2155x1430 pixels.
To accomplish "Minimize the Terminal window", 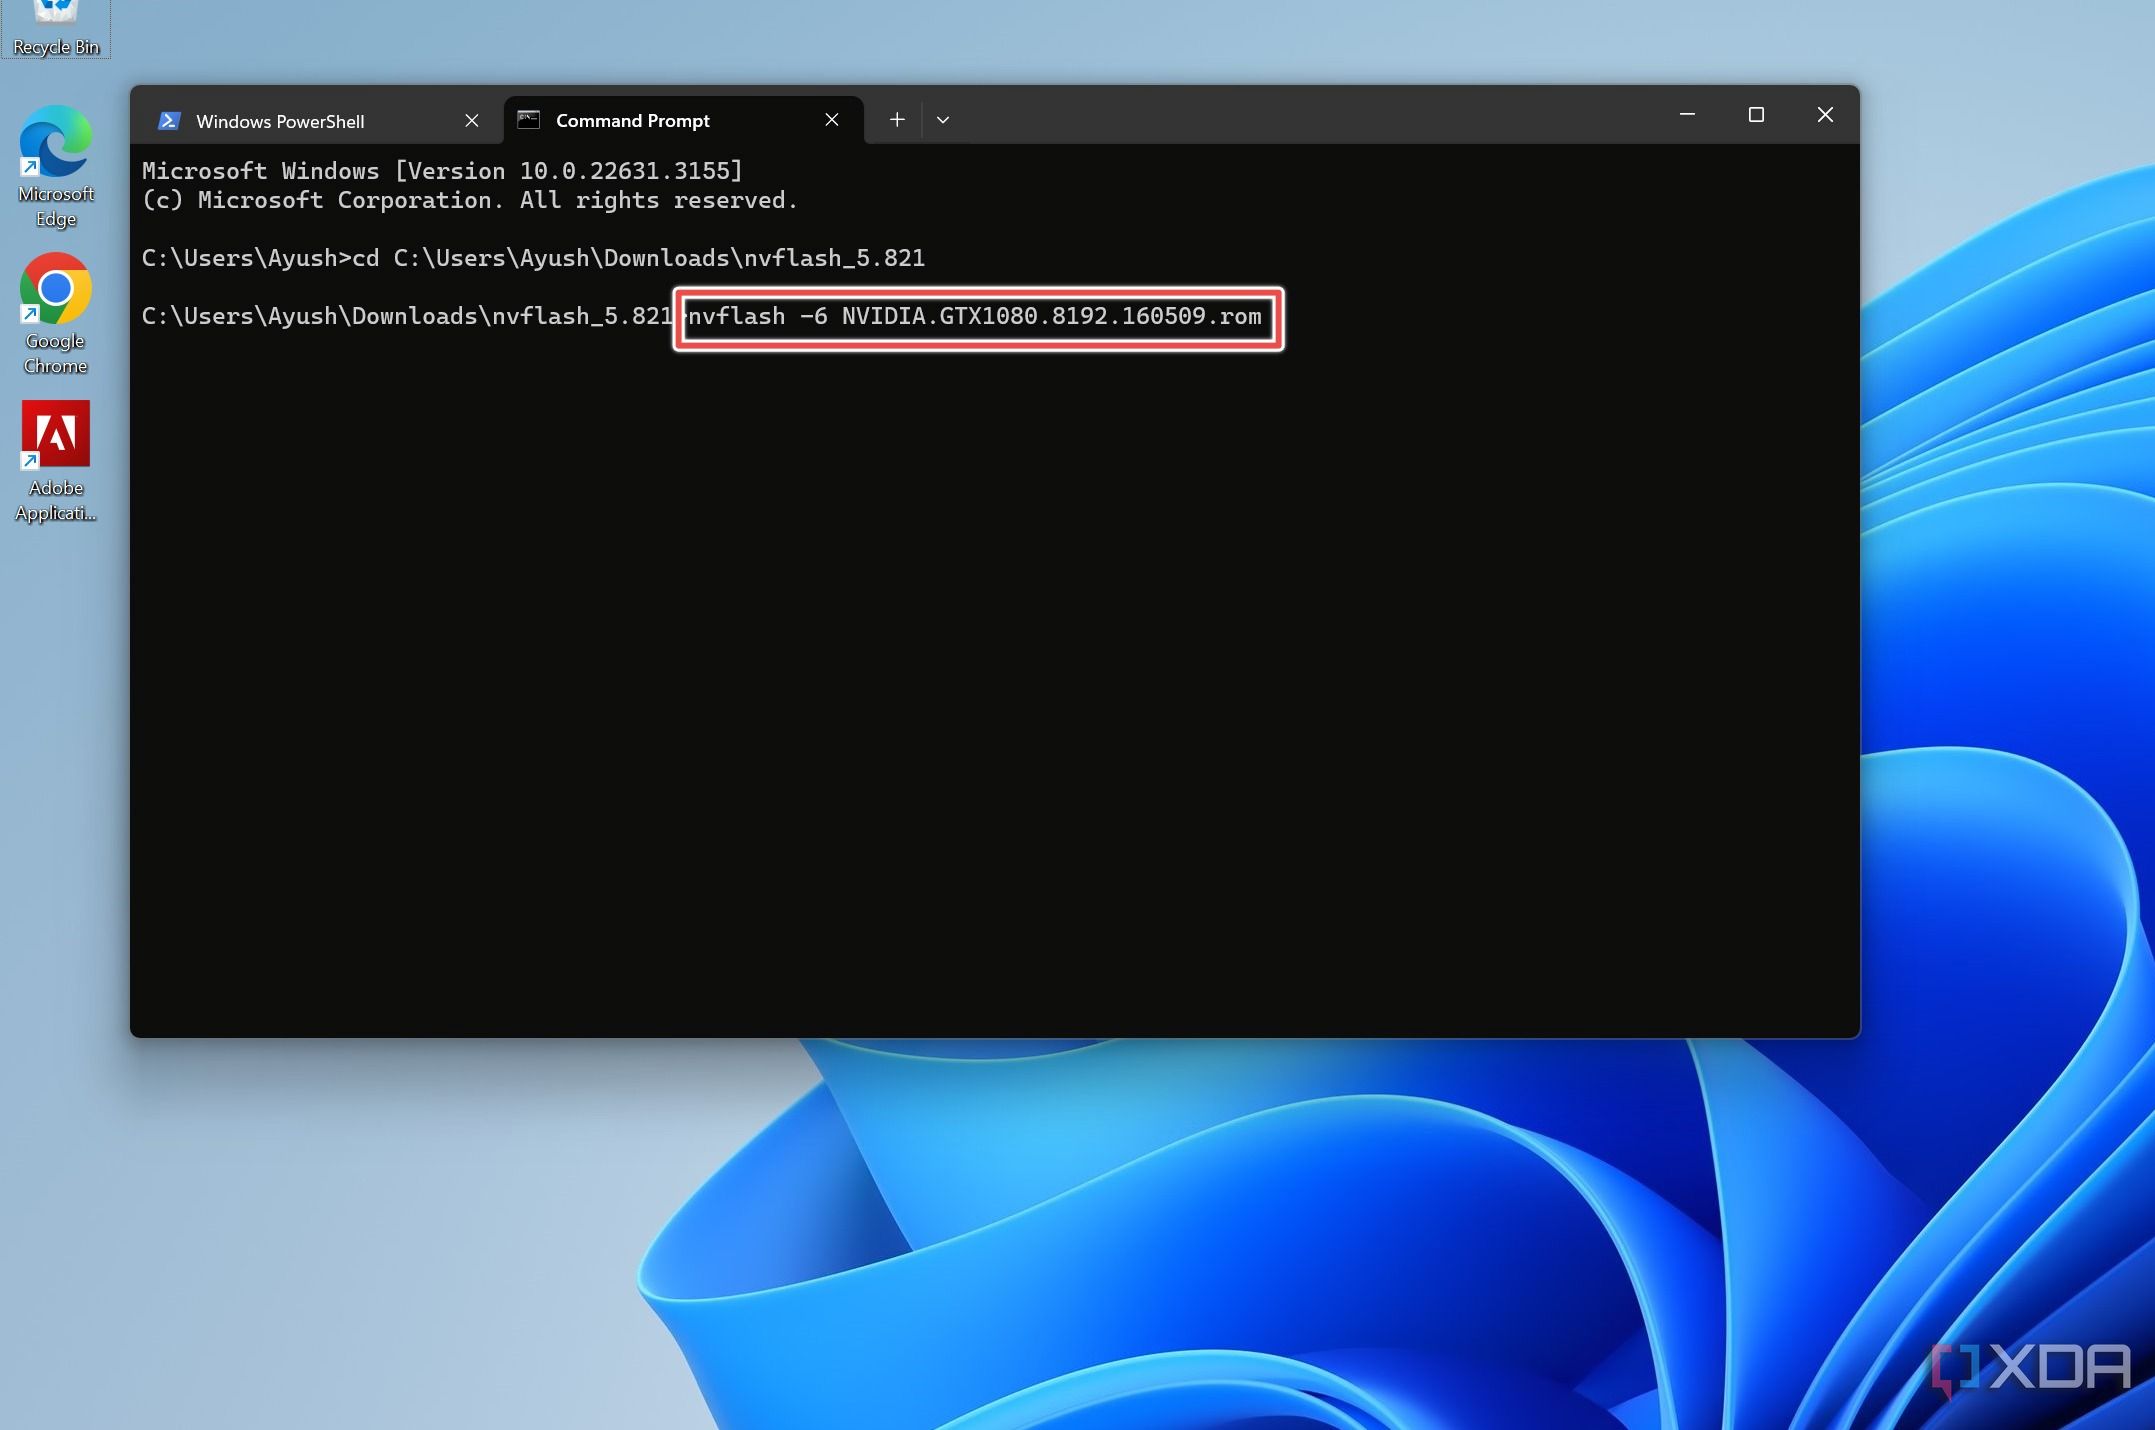I will point(1687,115).
